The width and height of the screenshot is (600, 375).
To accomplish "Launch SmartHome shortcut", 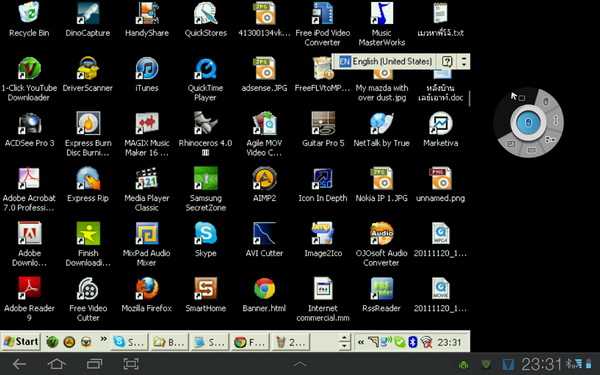I will (x=205, y=295).
